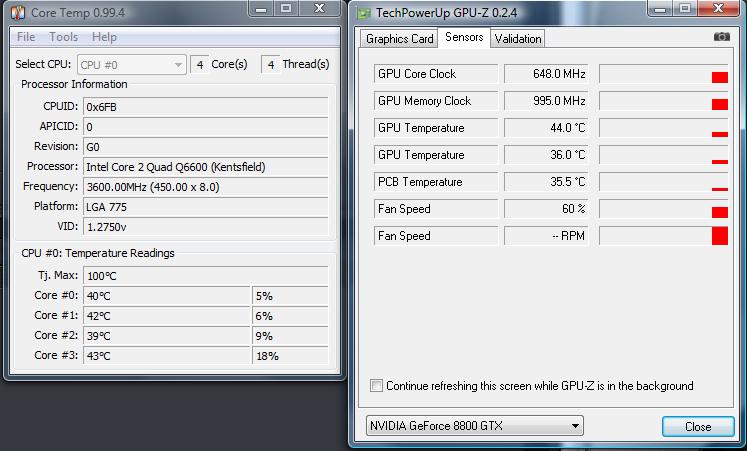Click the 60 % fan speed value

coord(546,209)
